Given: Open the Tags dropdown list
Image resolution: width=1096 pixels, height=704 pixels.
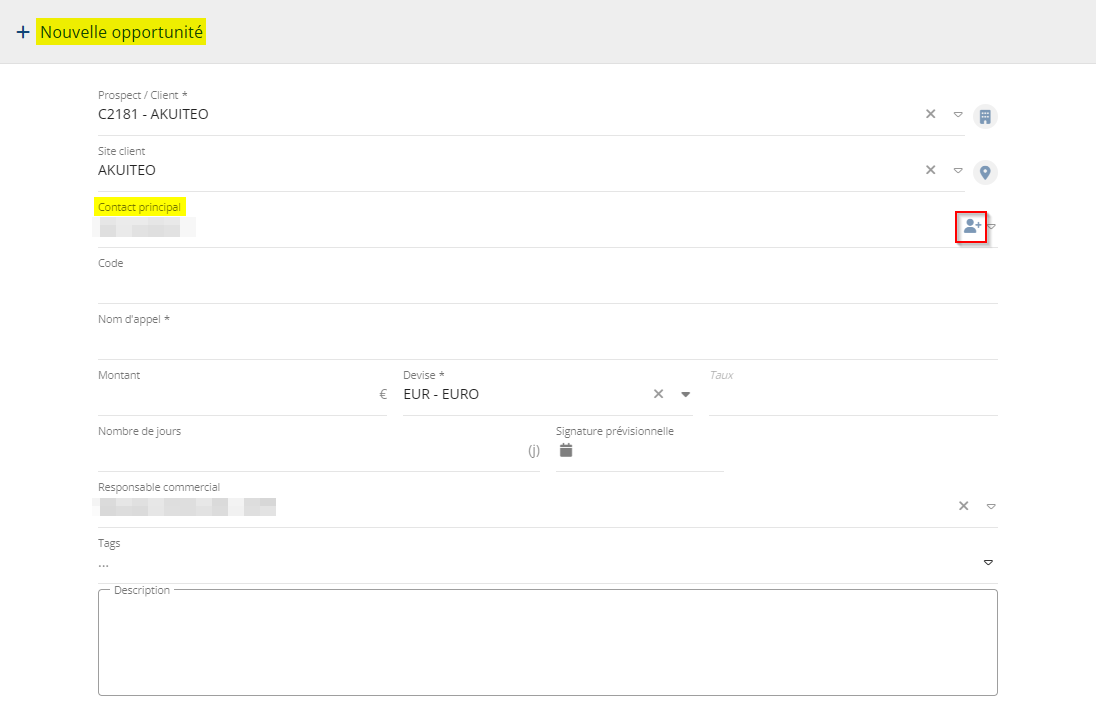Looking at the screenshot, I should pyautogui.click(x=988, y=563).
